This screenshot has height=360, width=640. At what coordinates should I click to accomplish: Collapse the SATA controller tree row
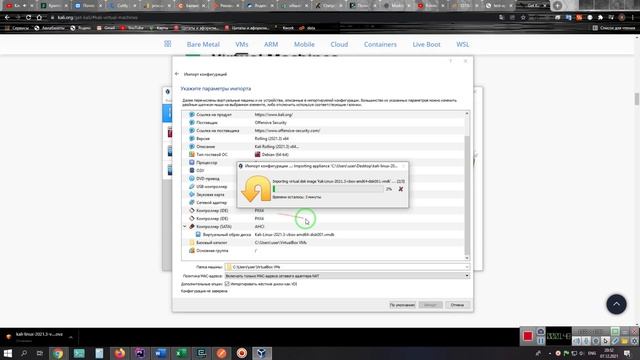pyautogui.click(x=184, y=227)
